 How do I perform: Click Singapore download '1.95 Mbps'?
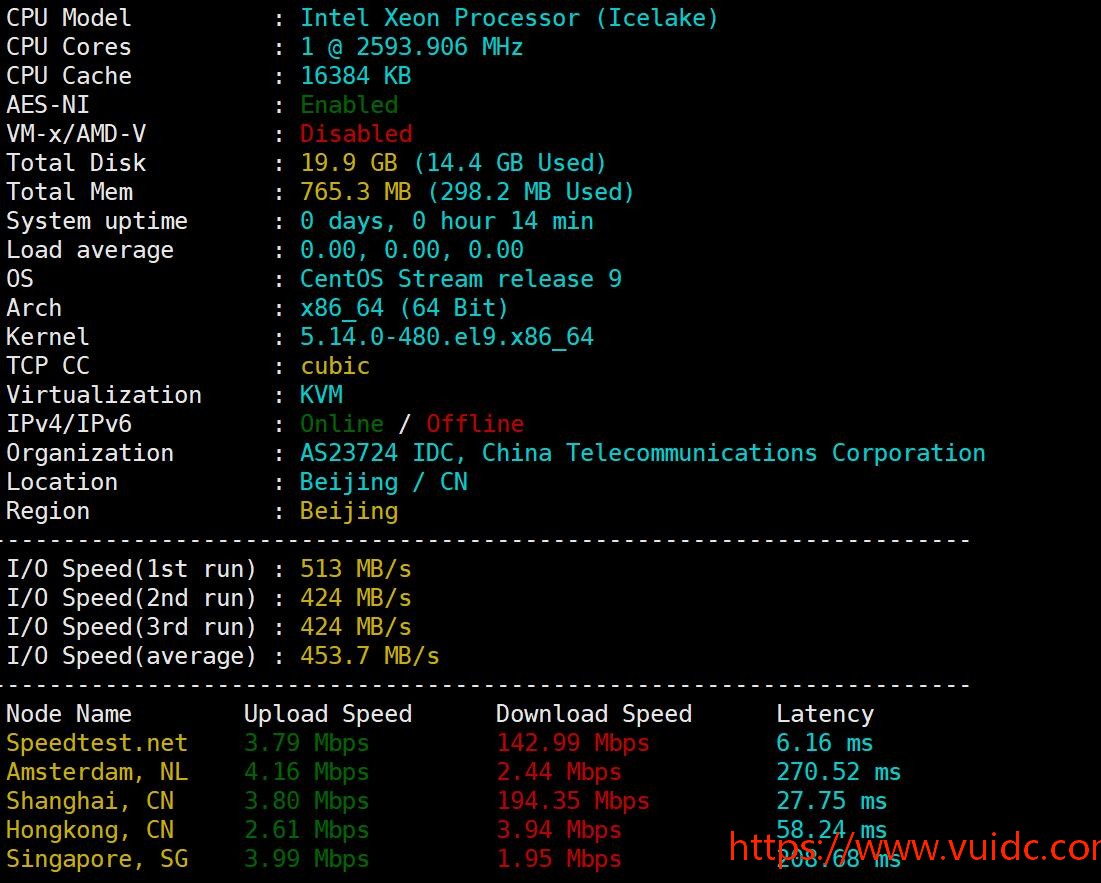[x=559, y=859]
